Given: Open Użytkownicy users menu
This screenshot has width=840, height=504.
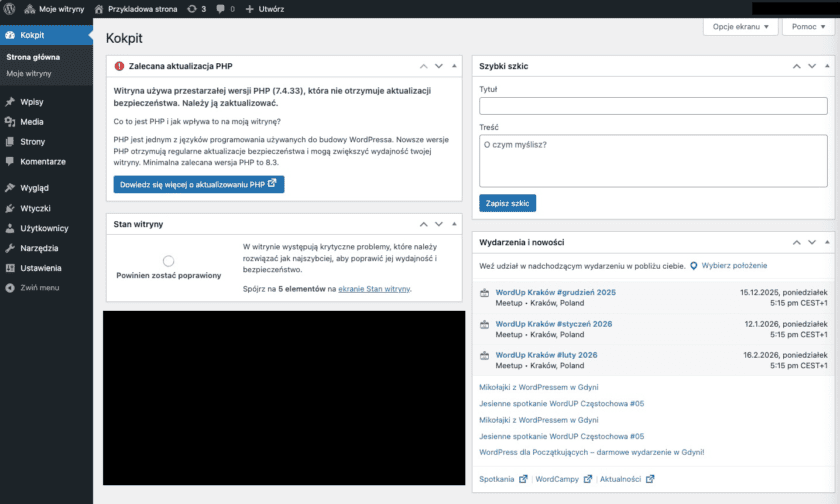Looking at the screenshot, I should 46,228.
